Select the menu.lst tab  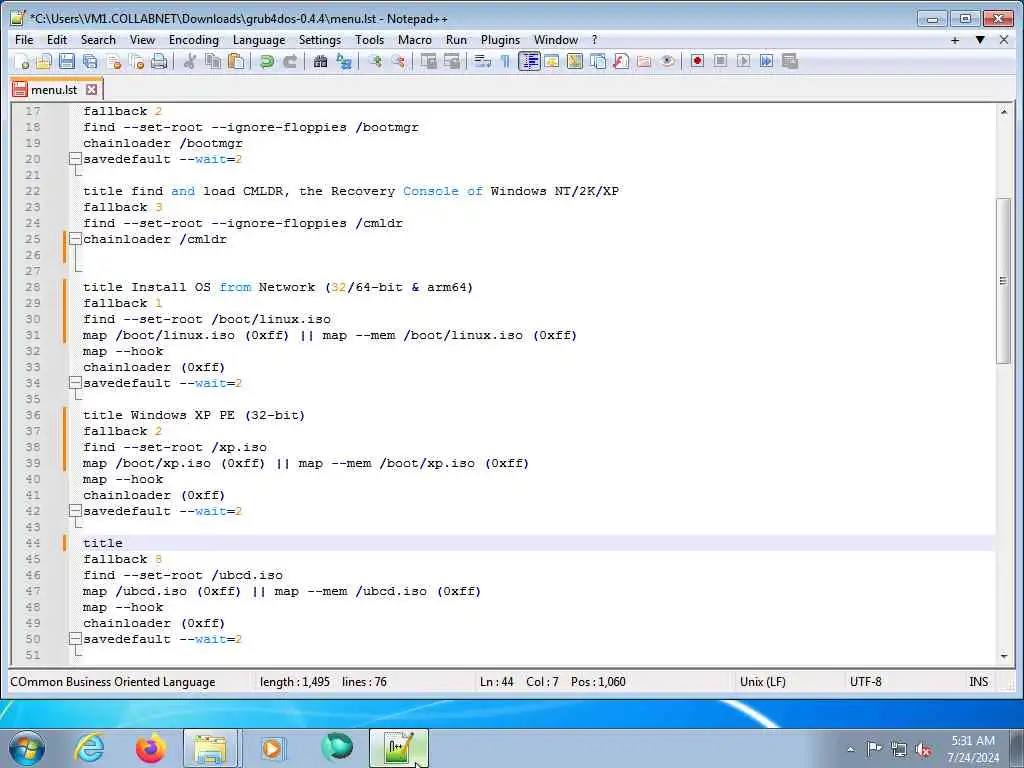coord(54,89)
